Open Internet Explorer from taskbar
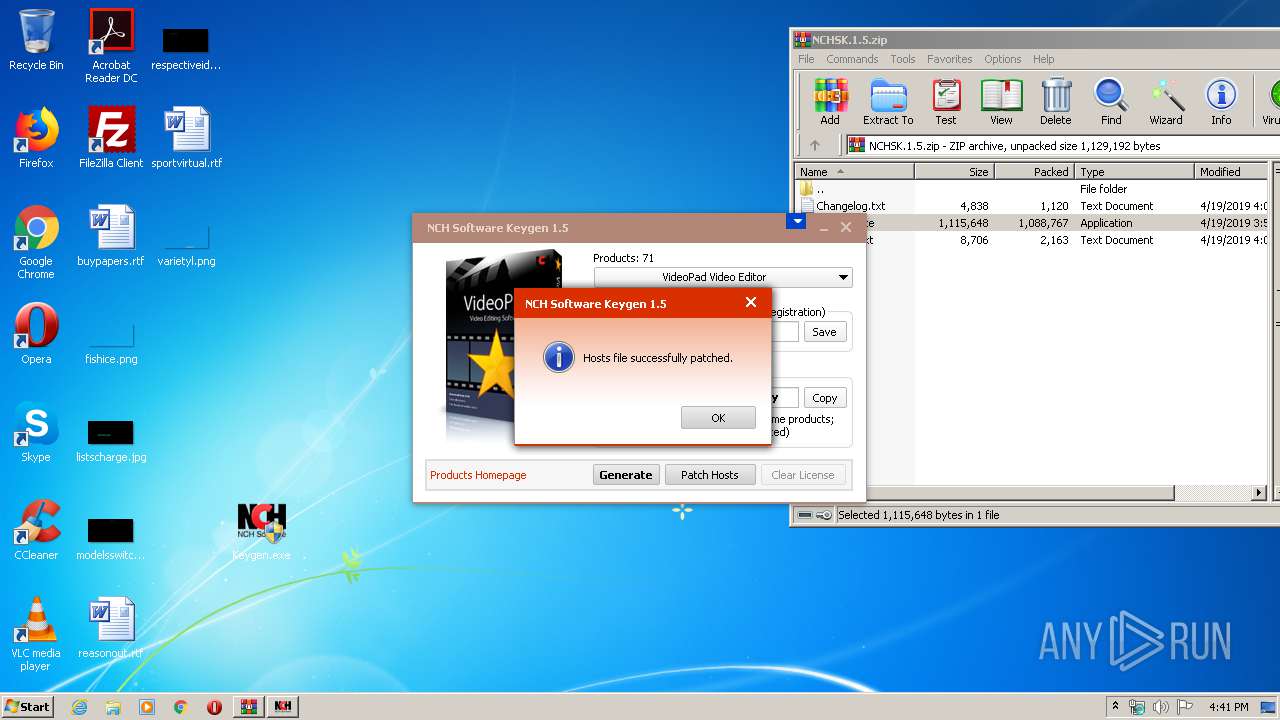Image resolution: width=1280 pixels, height=720 pixels. pyautogui.click(x=79, y=707)
